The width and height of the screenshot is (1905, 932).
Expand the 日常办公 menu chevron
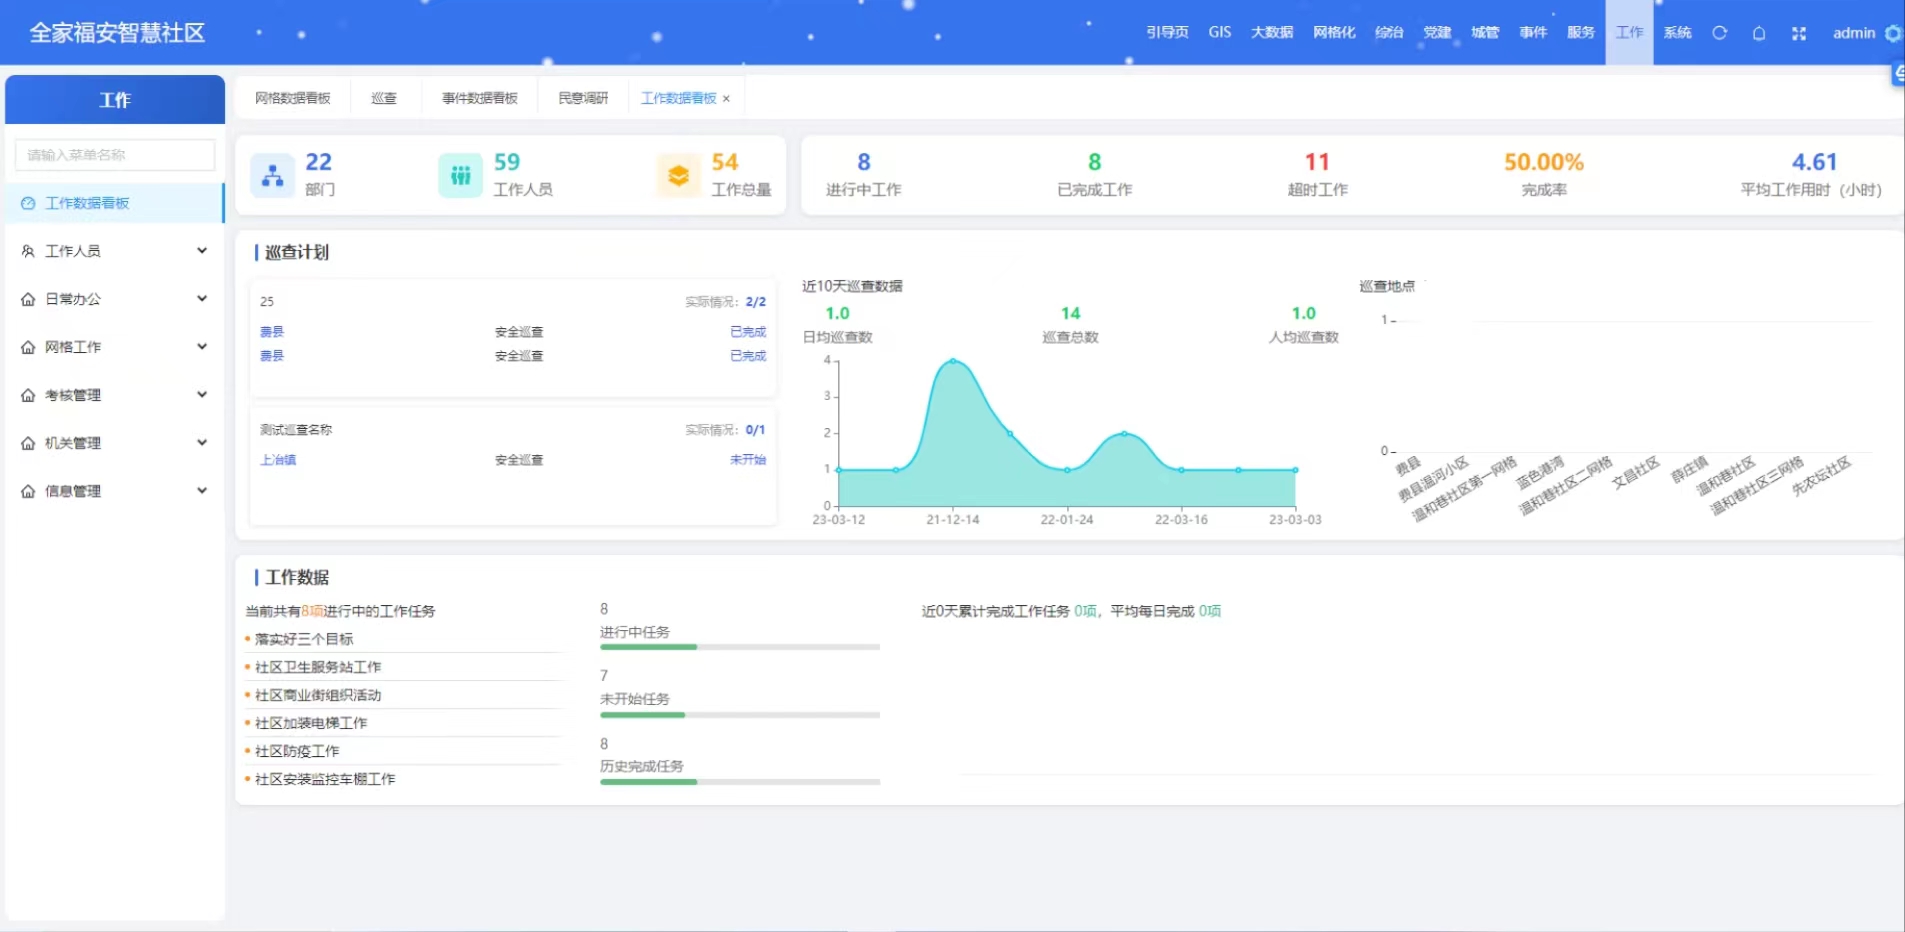coord(202,299)
